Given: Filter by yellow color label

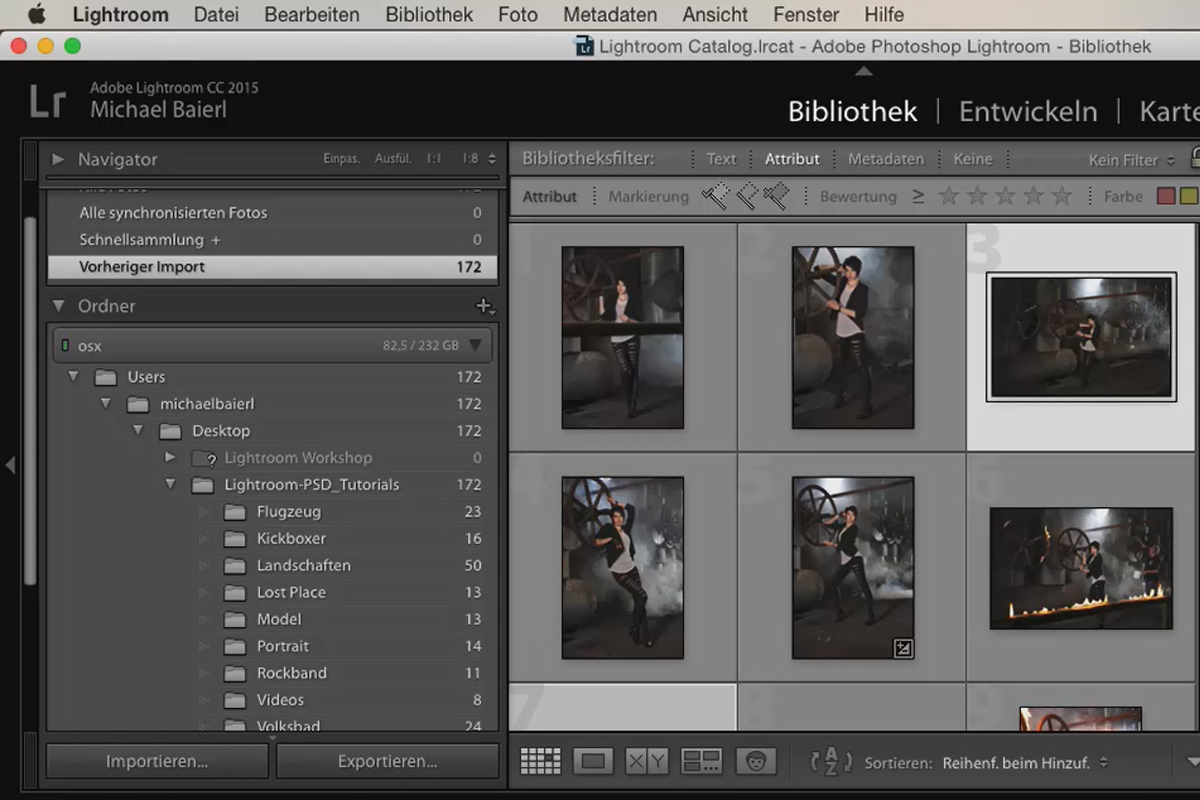Looking at the screenshot, I should click(1188, 196).
